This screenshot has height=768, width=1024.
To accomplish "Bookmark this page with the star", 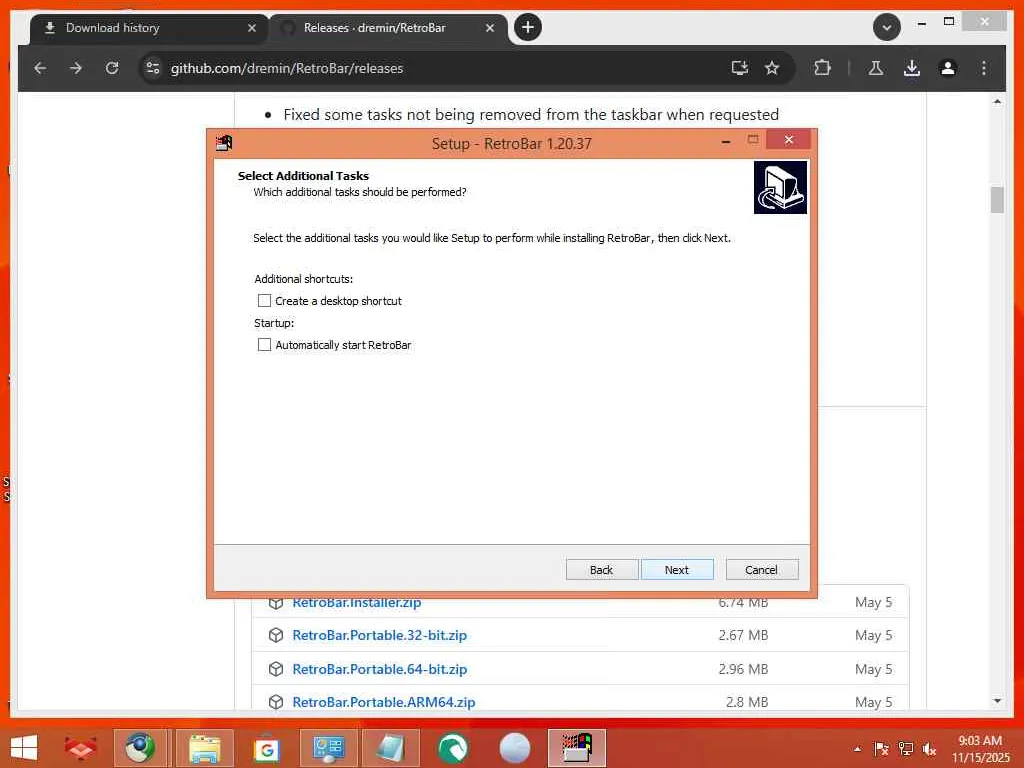I will coord(772,68).
